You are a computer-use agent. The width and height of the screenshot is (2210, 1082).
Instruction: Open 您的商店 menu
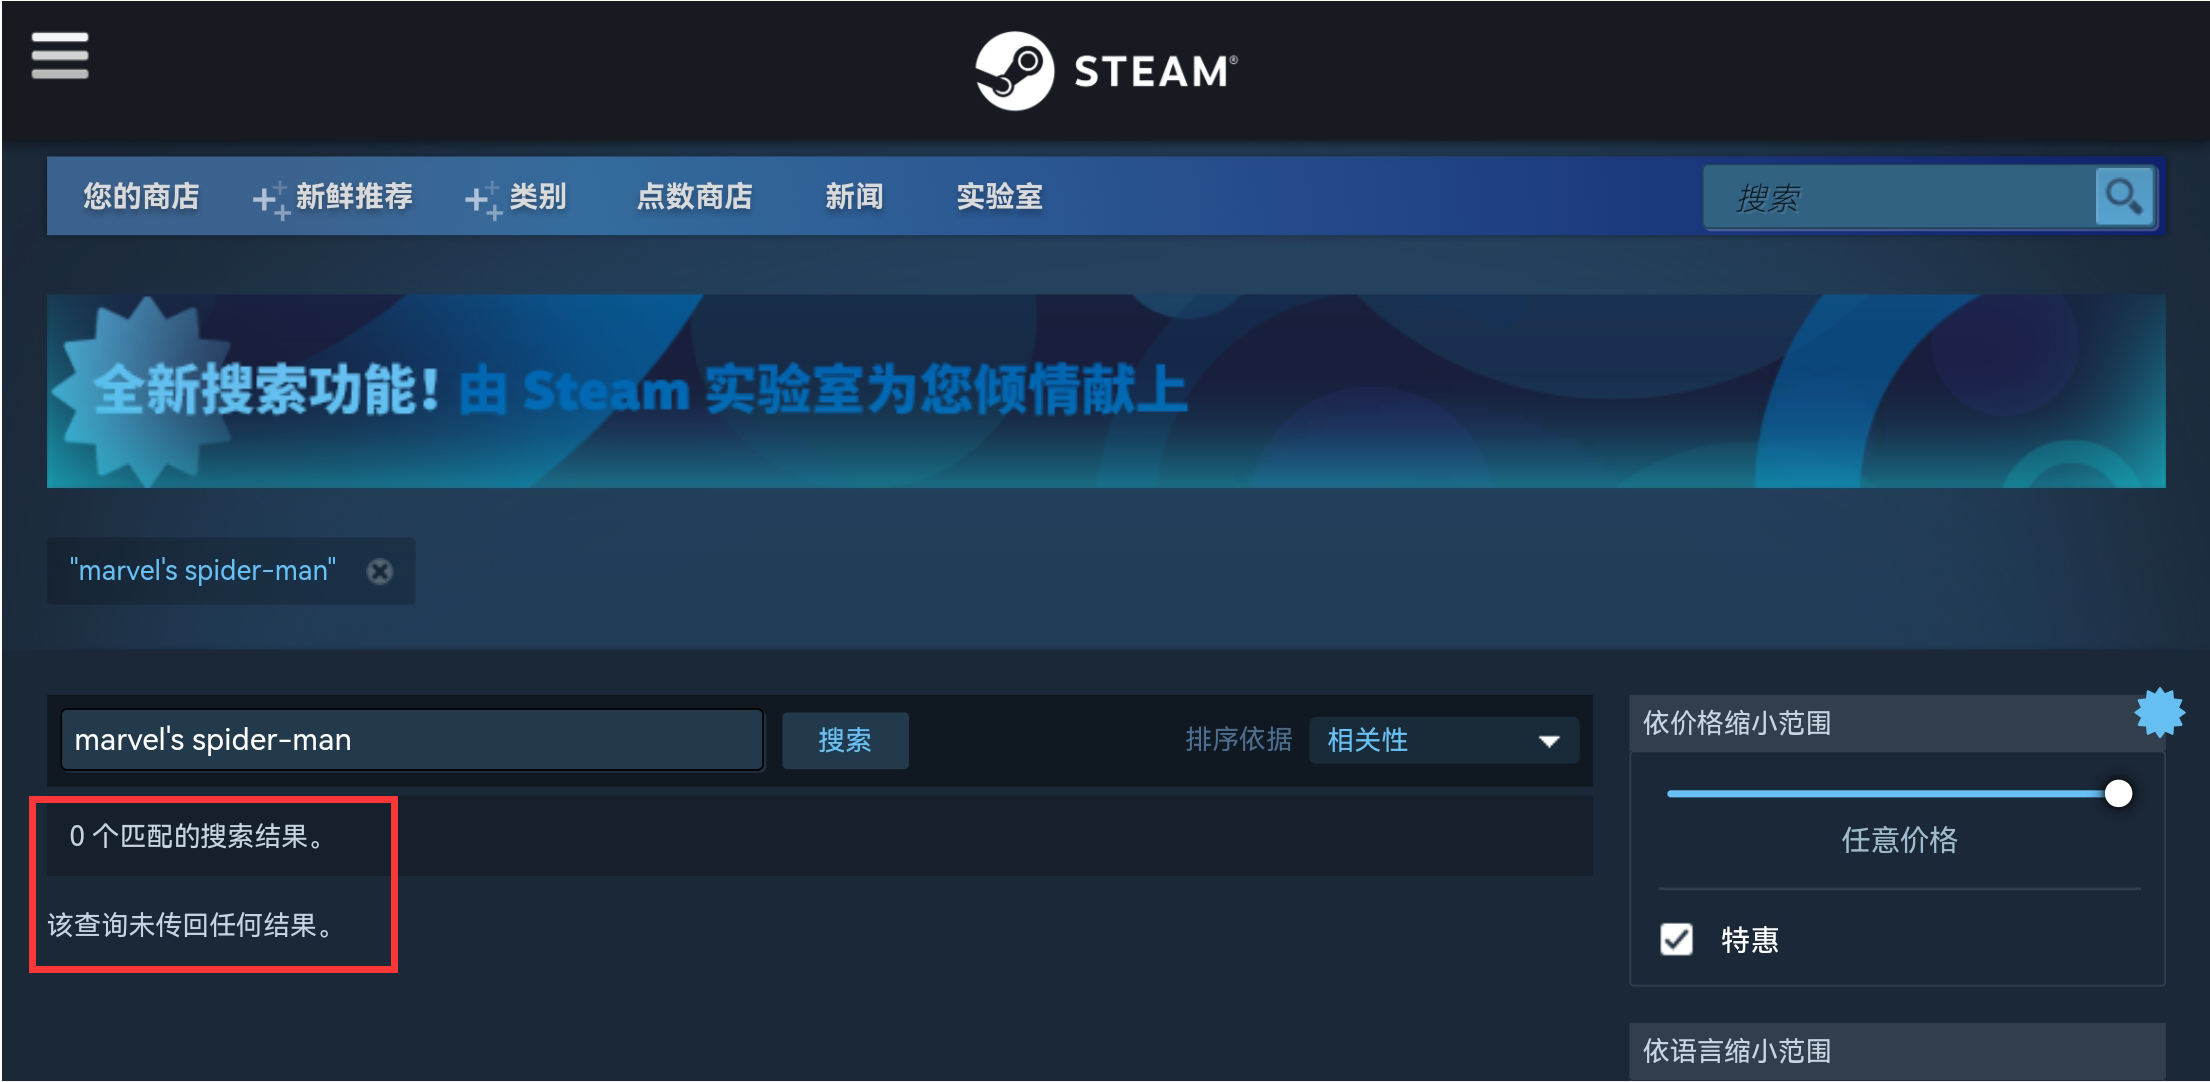point(141,196)
